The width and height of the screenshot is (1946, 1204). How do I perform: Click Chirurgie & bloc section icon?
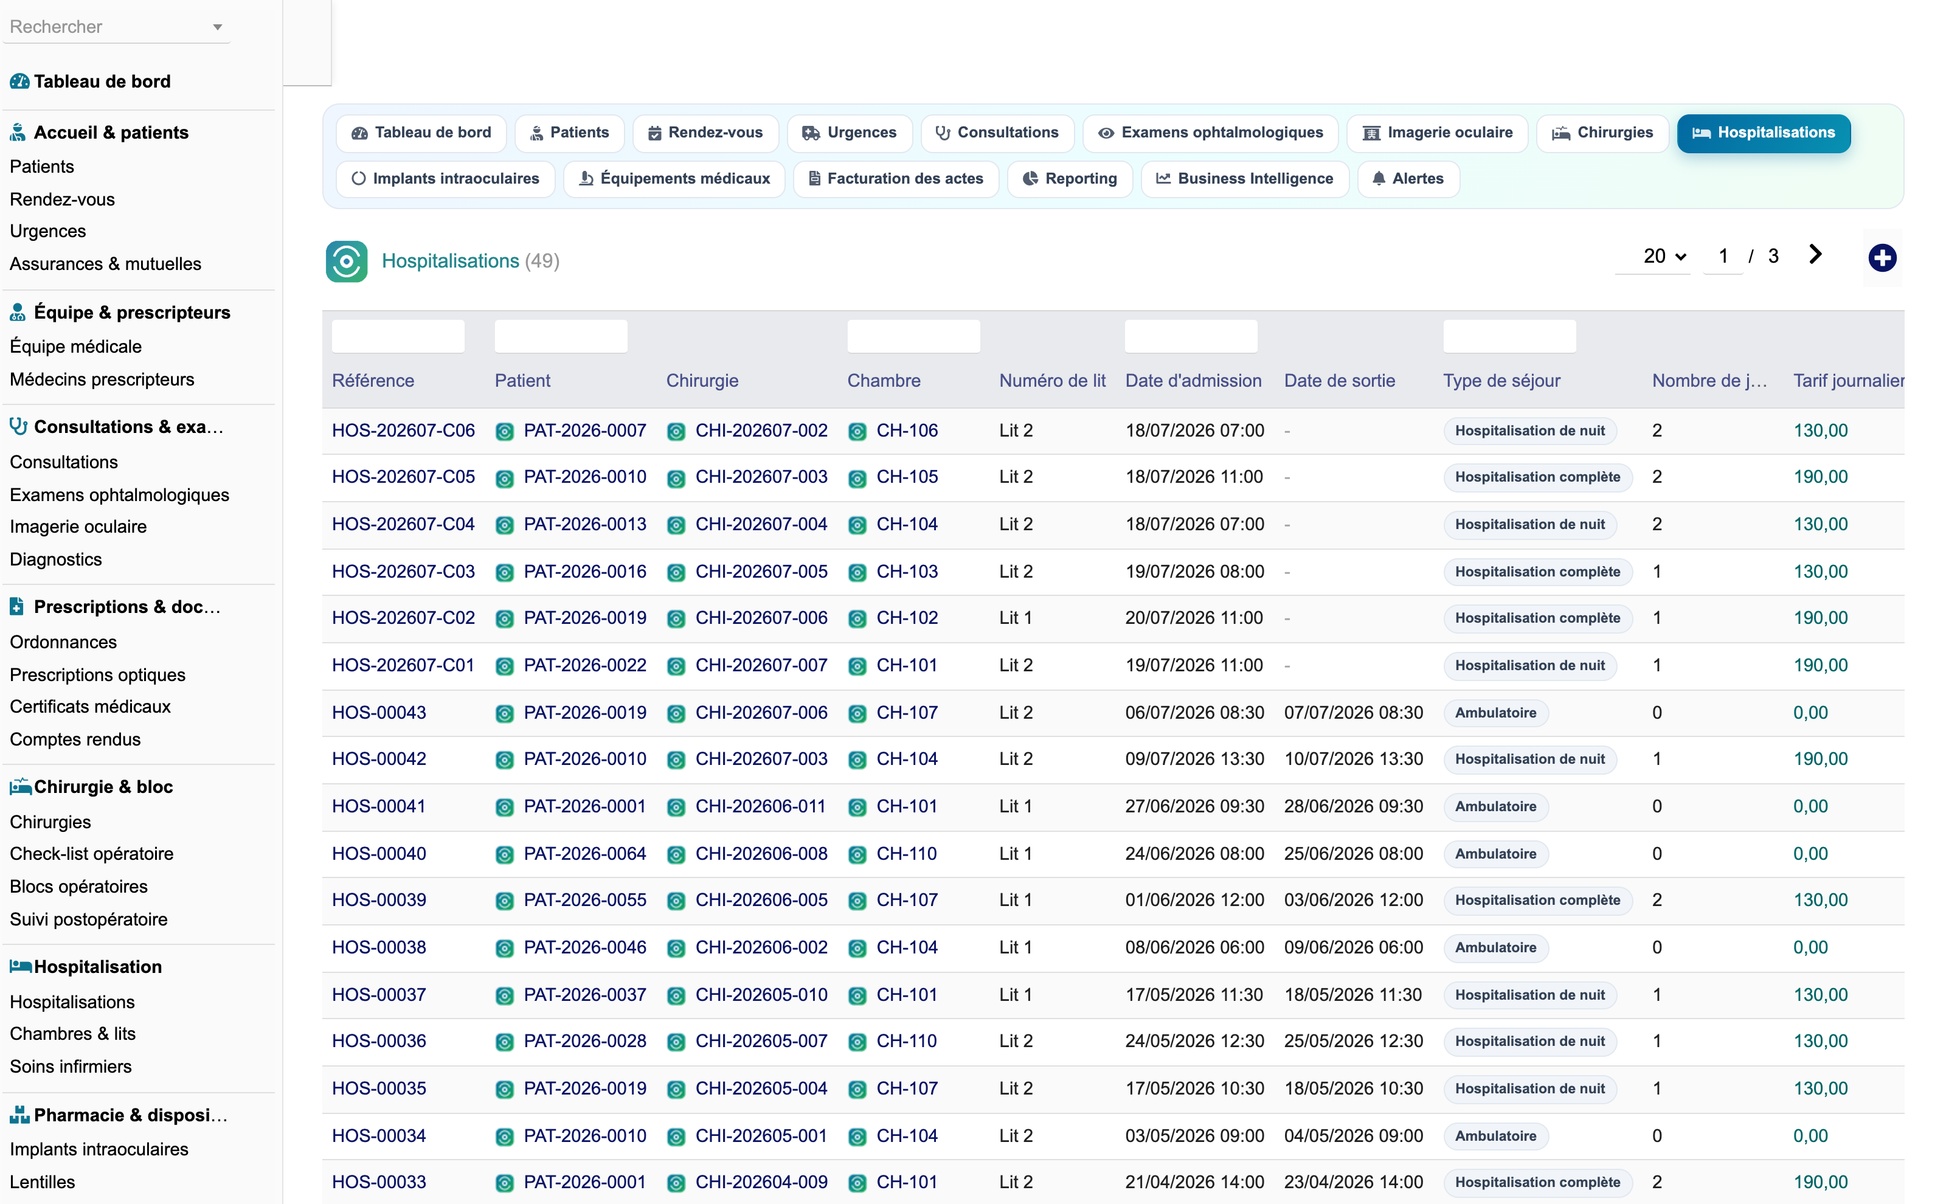[x=20, y=787]
